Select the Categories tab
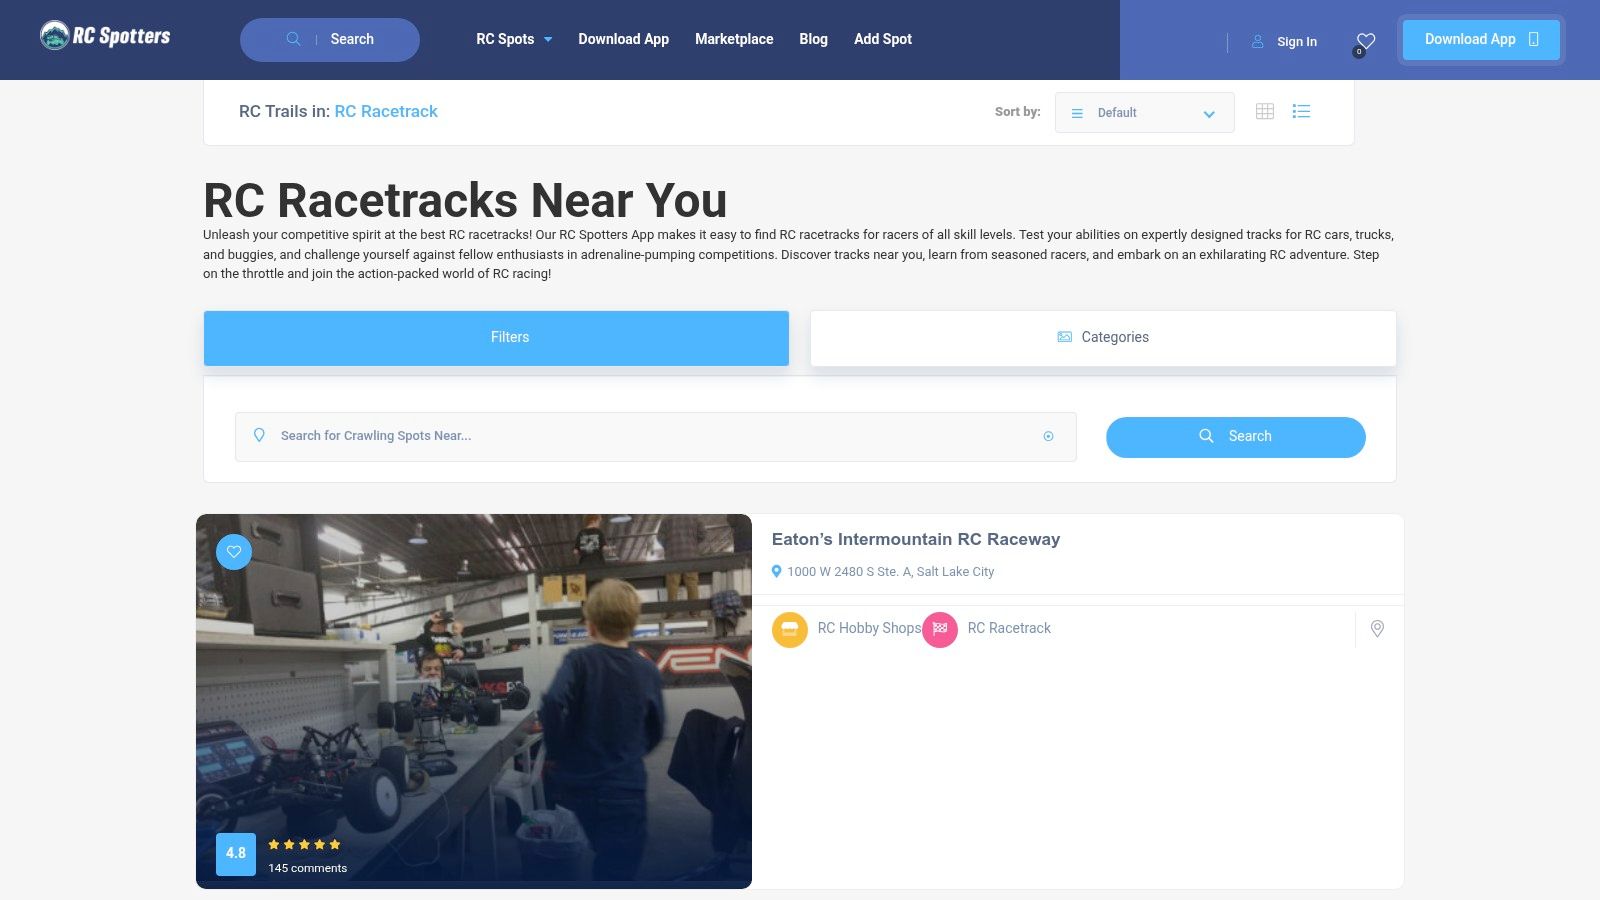This screenshot has height=900, width=1600. coord(1103,338)
